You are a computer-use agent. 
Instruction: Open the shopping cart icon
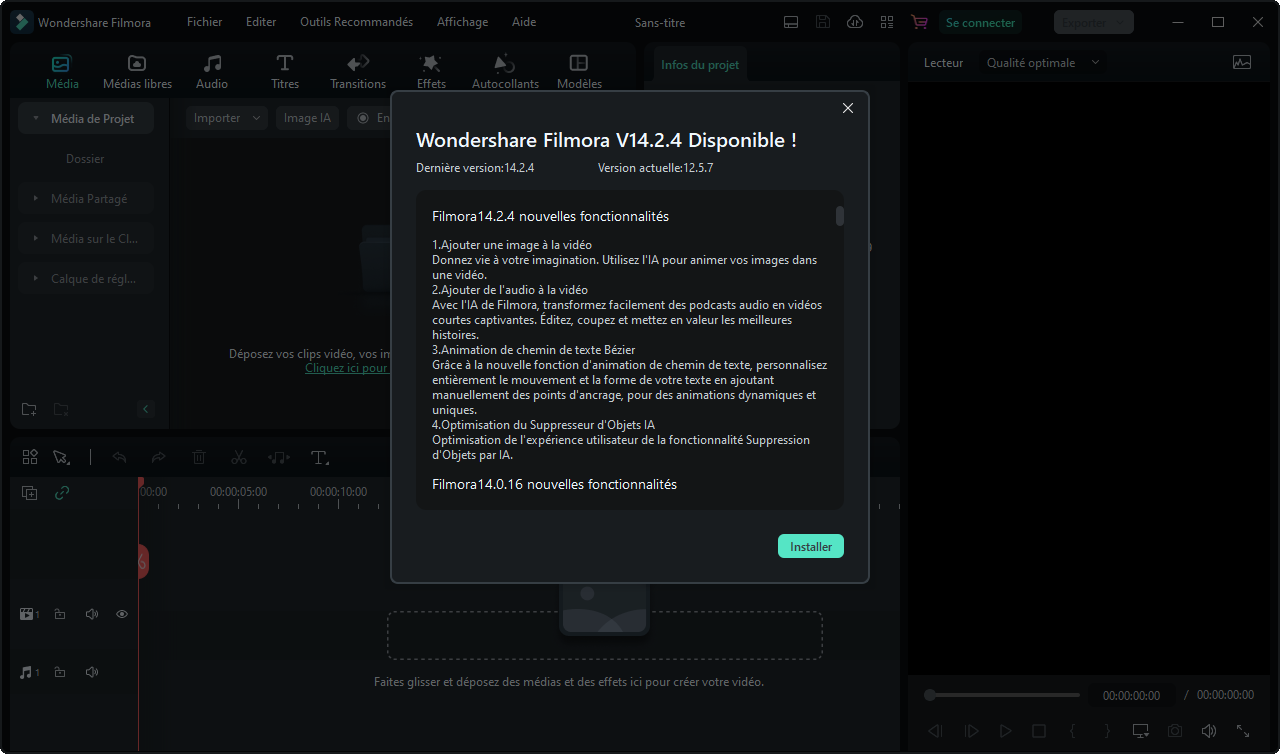pos(919,22)
